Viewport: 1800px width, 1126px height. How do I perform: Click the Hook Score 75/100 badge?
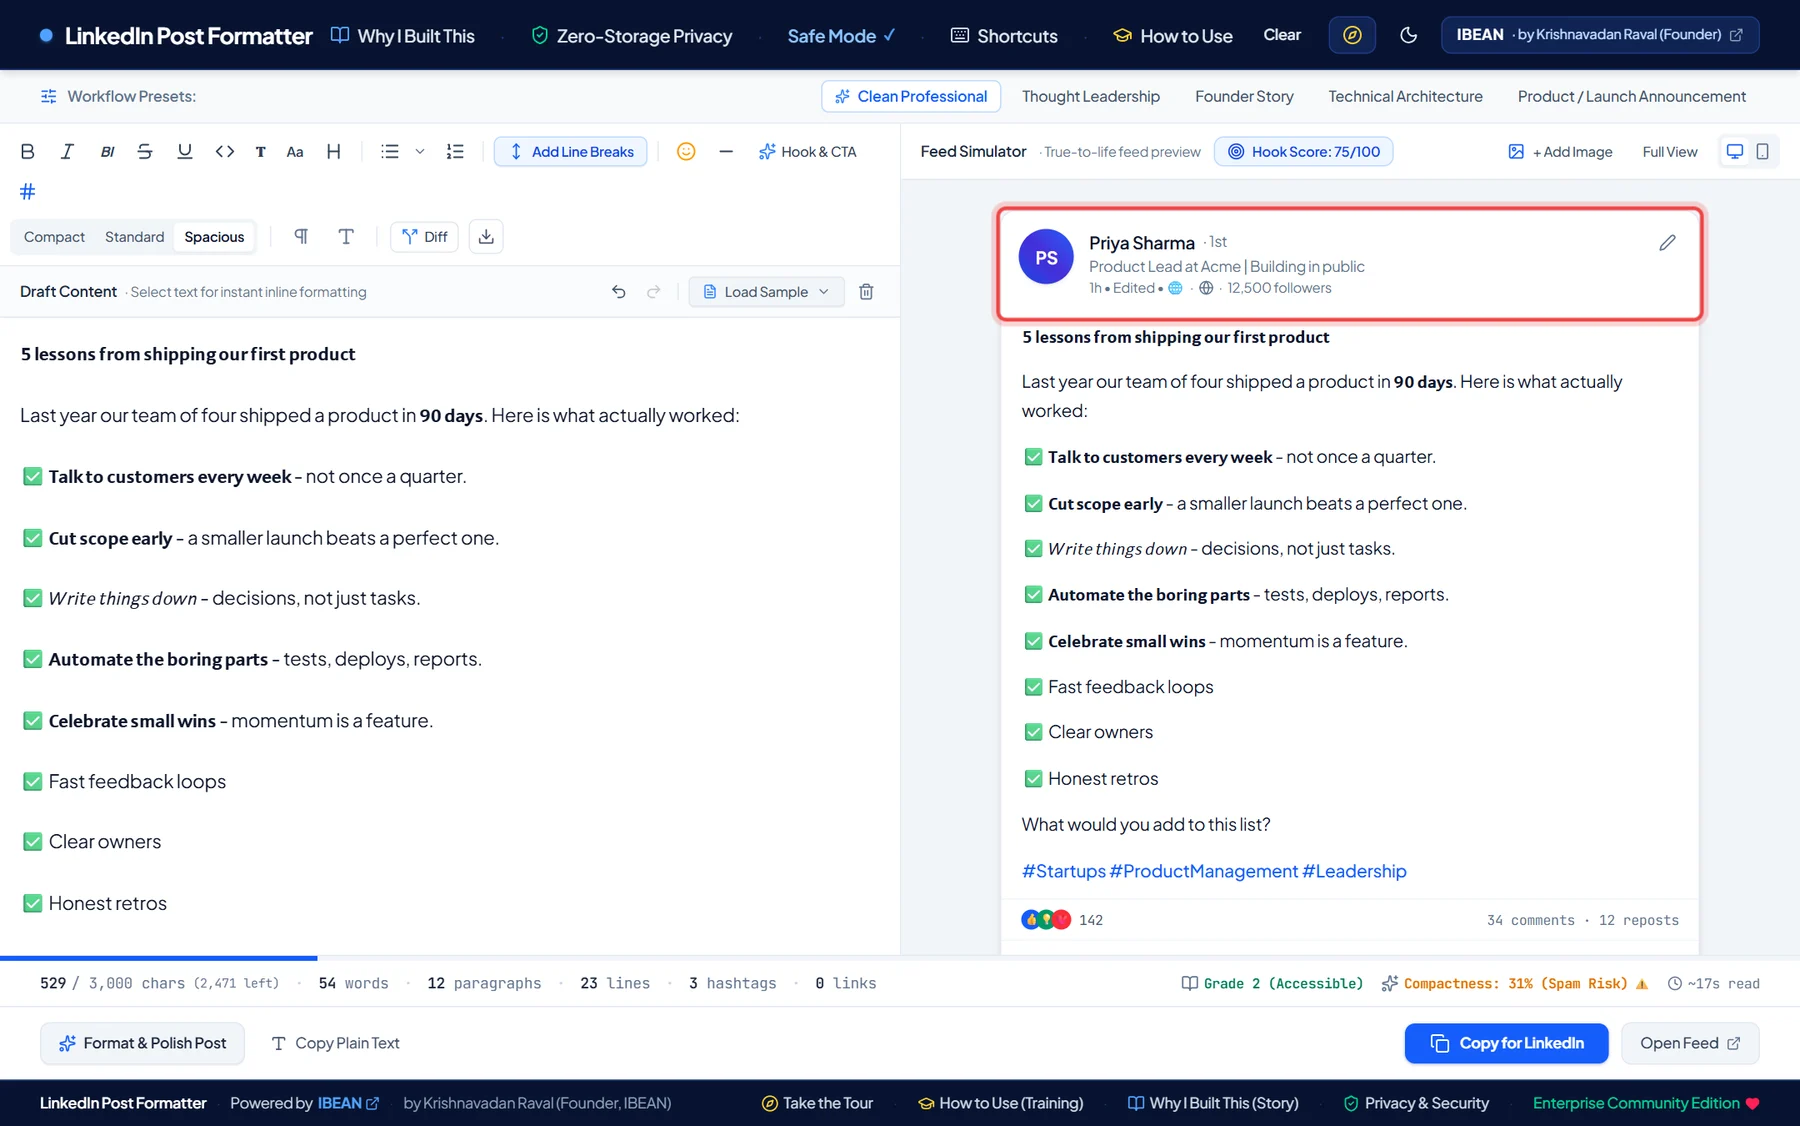coord(1303,152)
